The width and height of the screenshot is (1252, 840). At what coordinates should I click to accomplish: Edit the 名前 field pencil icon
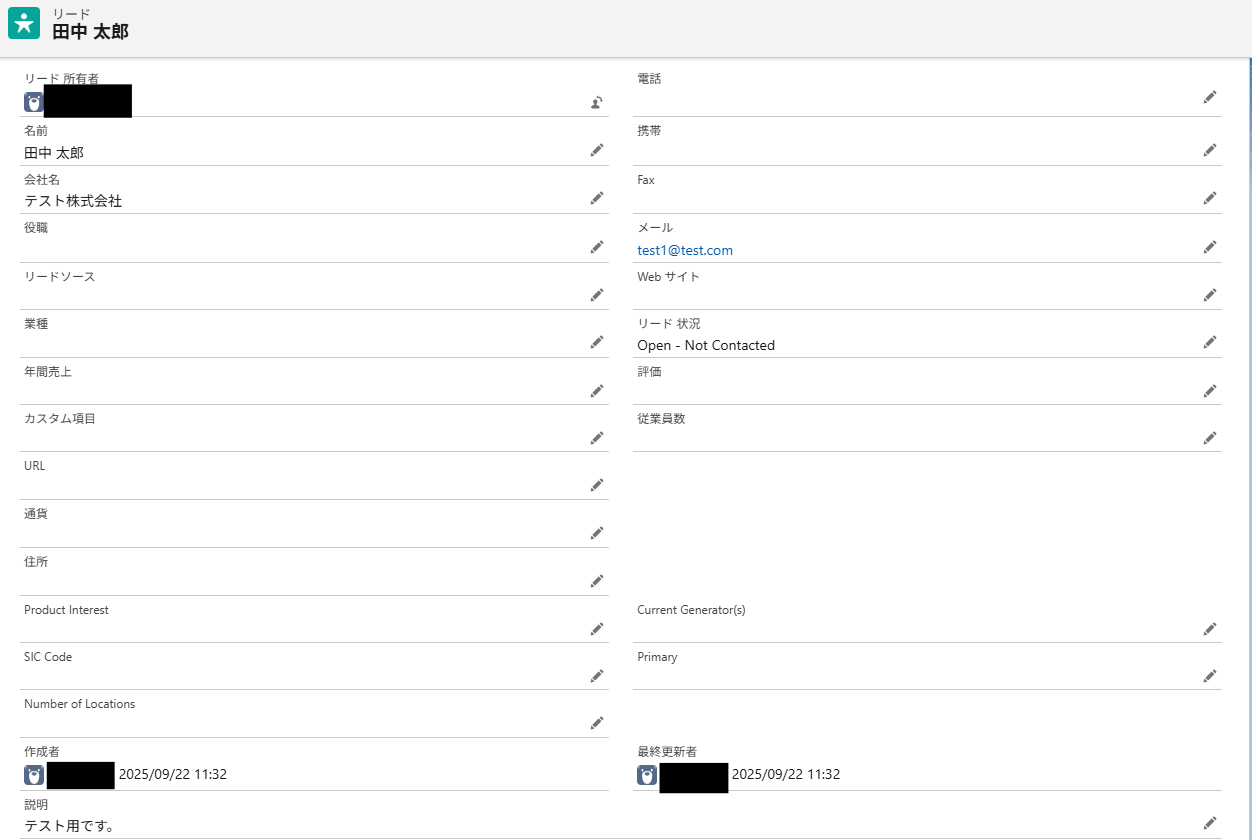pos(597,150)
